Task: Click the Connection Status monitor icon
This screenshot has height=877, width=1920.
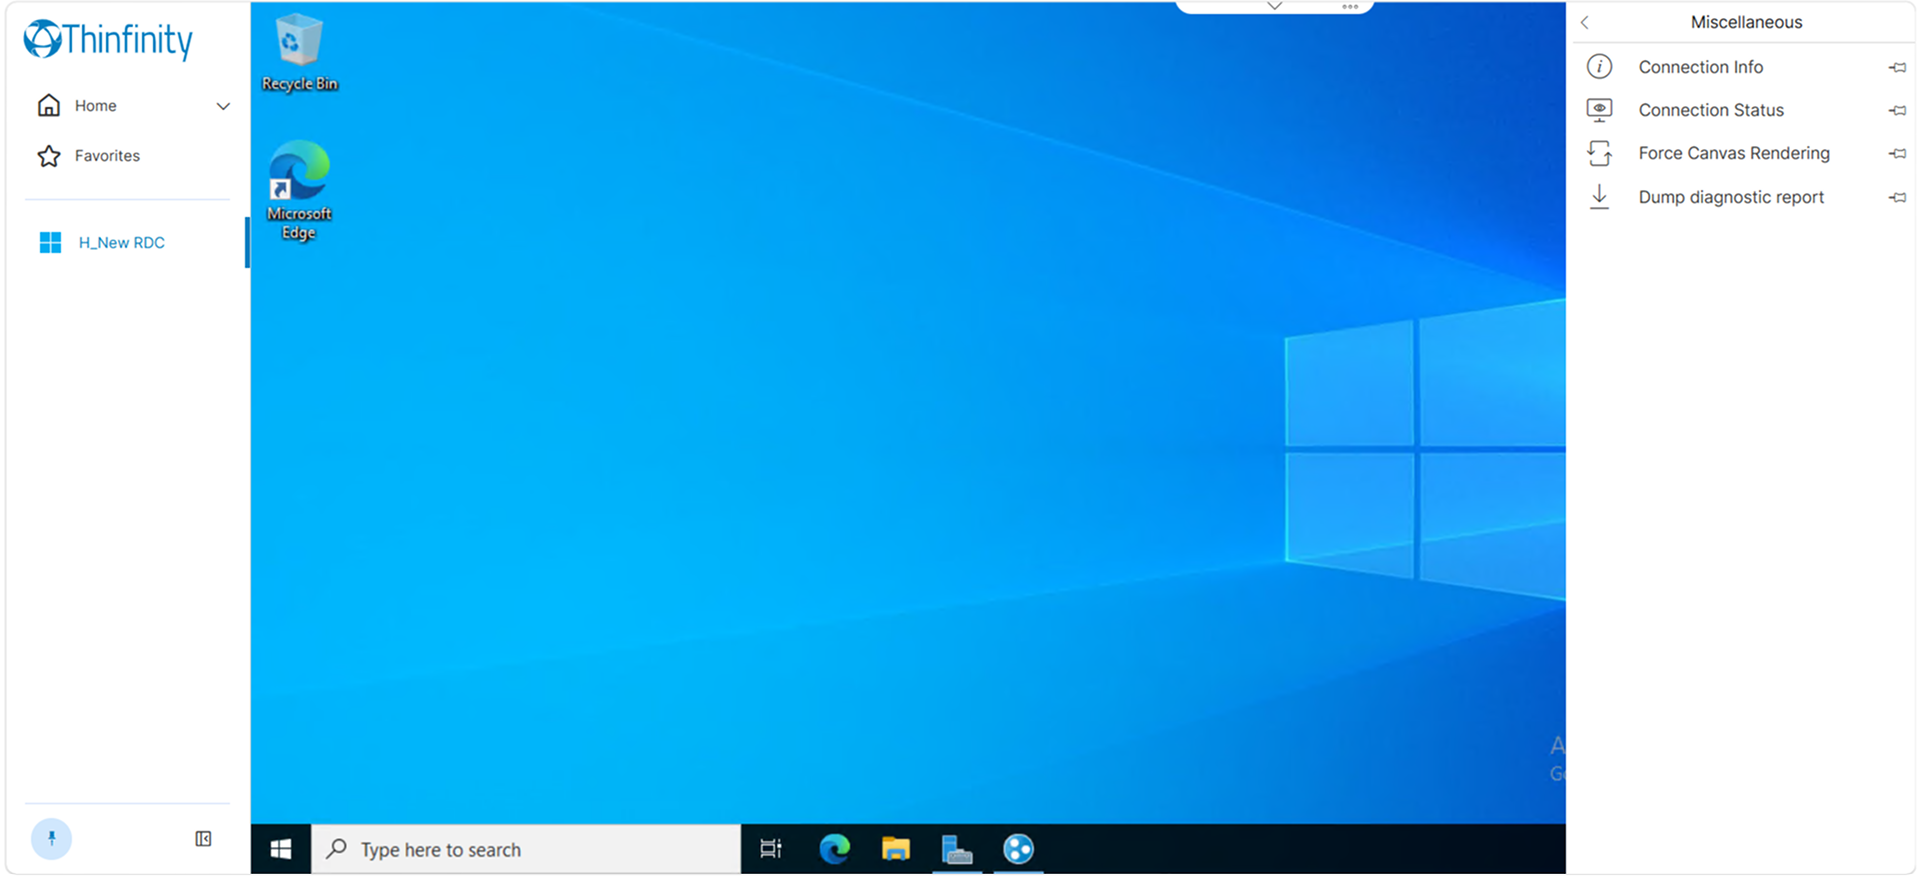Action: (1600, 110)
